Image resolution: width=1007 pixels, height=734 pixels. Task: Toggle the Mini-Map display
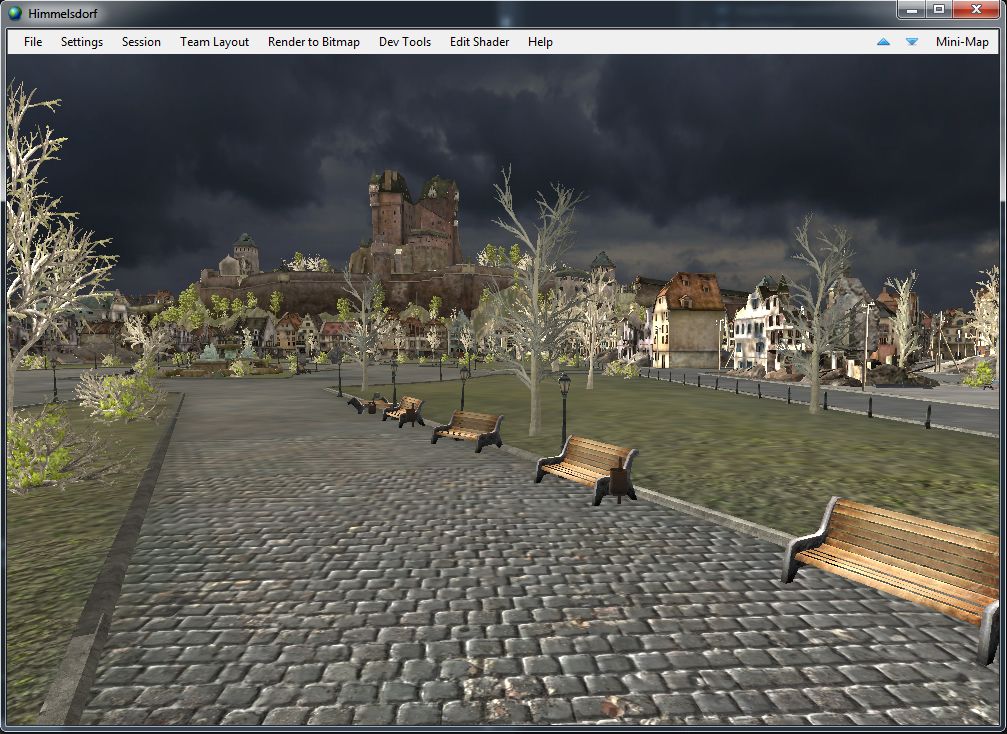coord(961,42)
